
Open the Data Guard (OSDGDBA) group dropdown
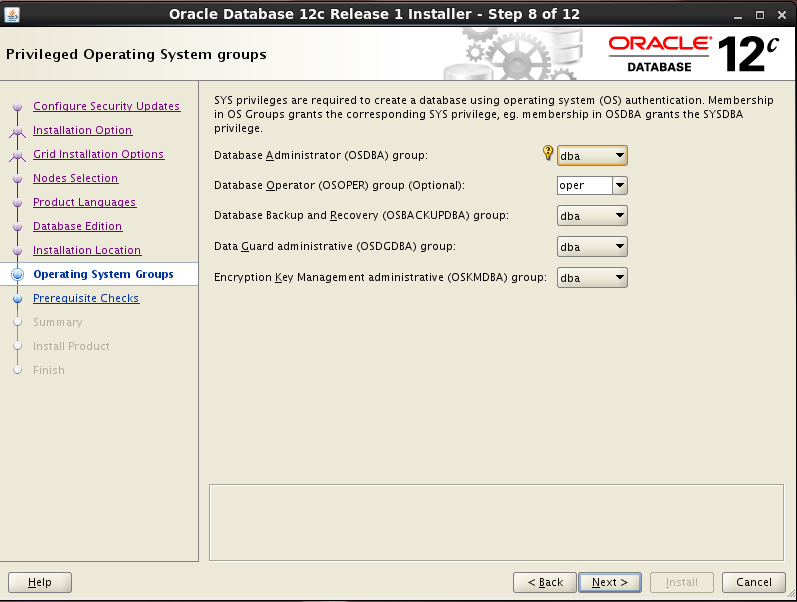click(x=592, y=247)
